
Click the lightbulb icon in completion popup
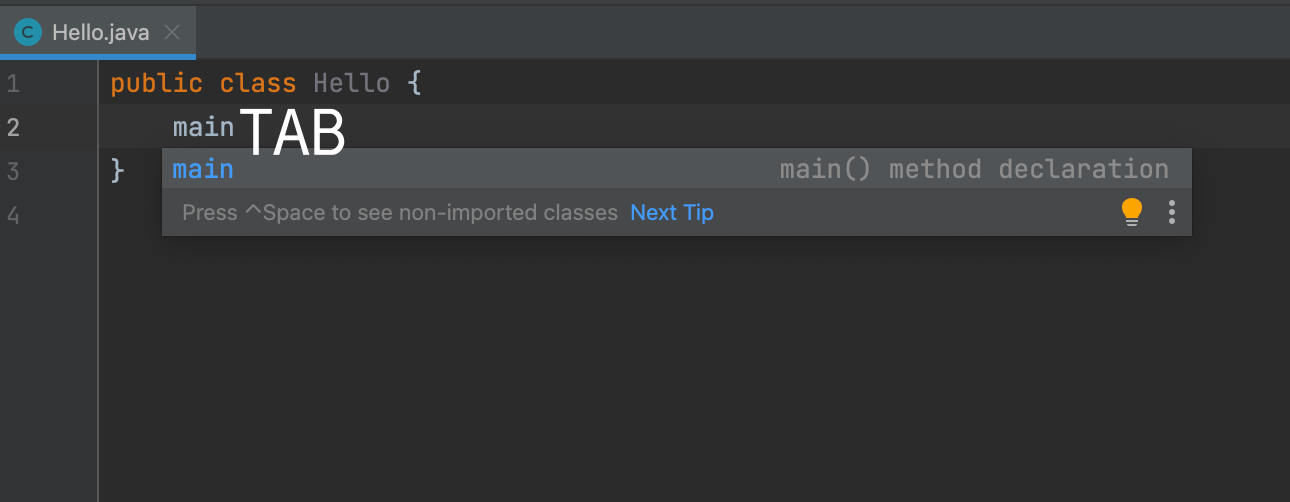pyautogui.click(x=1131, y=212)
